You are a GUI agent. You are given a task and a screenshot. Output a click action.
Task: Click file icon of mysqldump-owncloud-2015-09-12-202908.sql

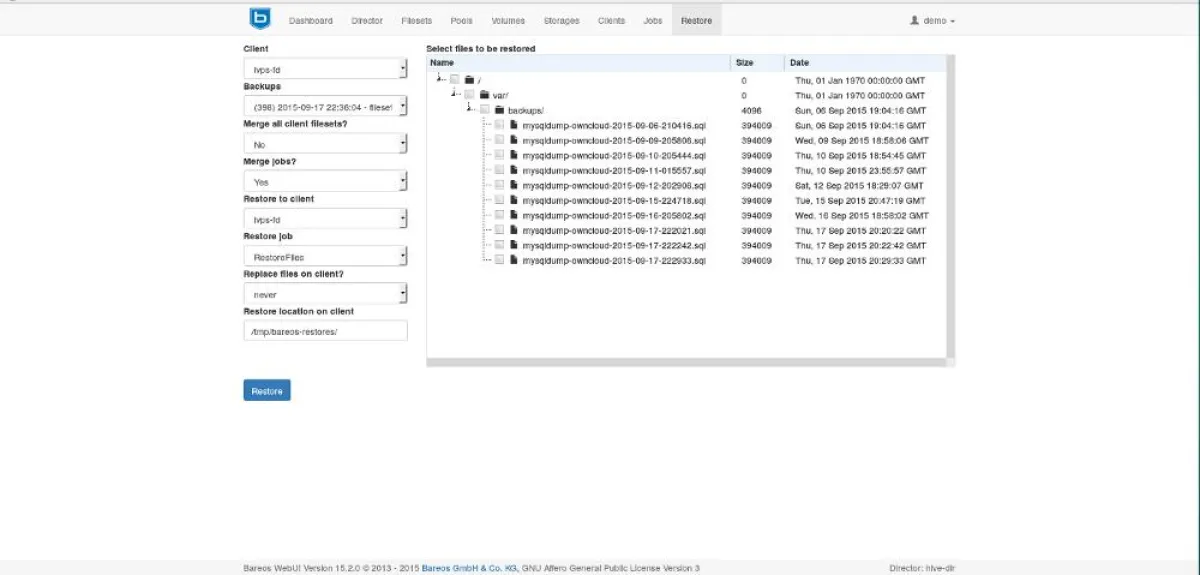[x=514, y=185]
